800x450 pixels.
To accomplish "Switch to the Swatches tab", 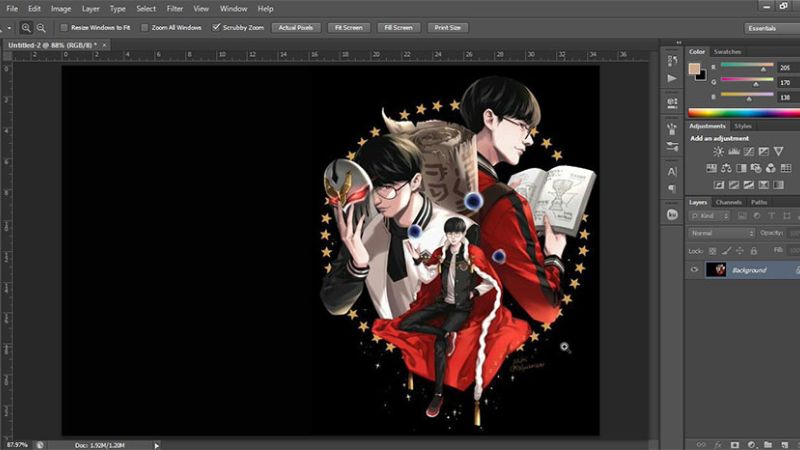I will (727, 52).
